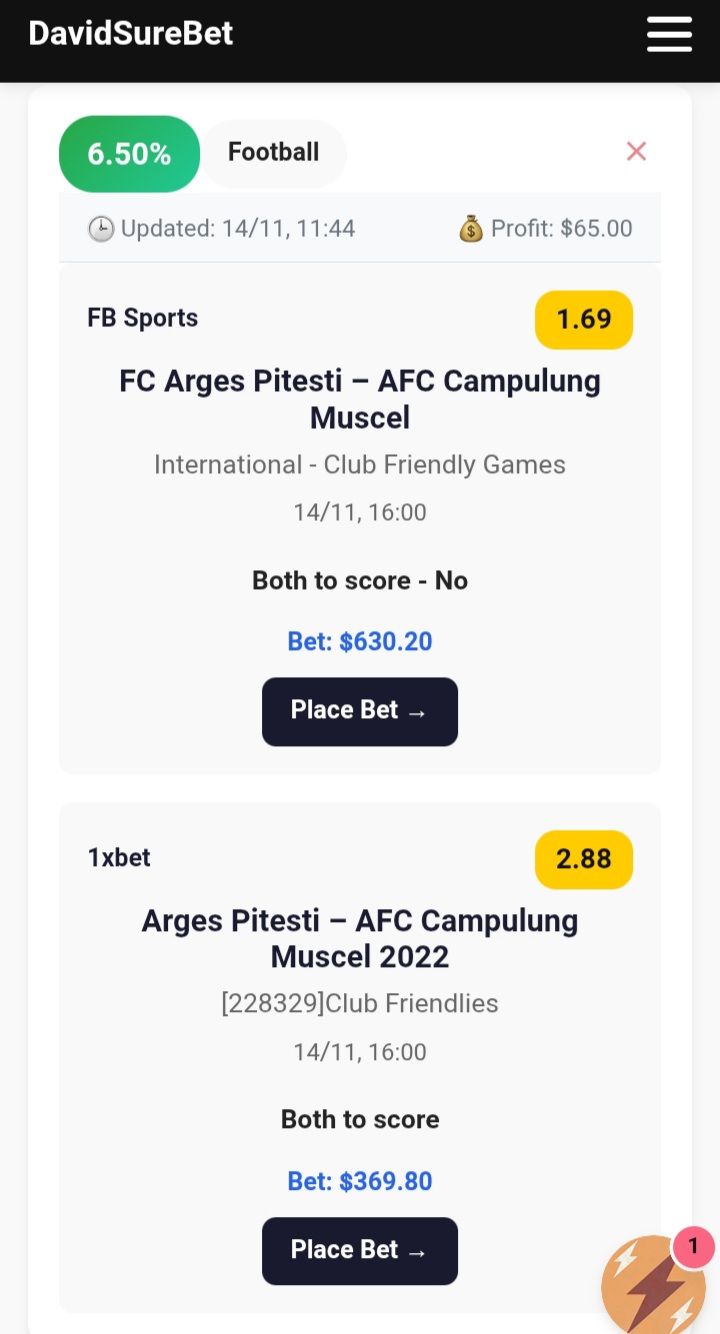The height and width of the screenshot is (1334, 720).
Task: Click the clock icon beside Updated time
Action: (101, 229)
